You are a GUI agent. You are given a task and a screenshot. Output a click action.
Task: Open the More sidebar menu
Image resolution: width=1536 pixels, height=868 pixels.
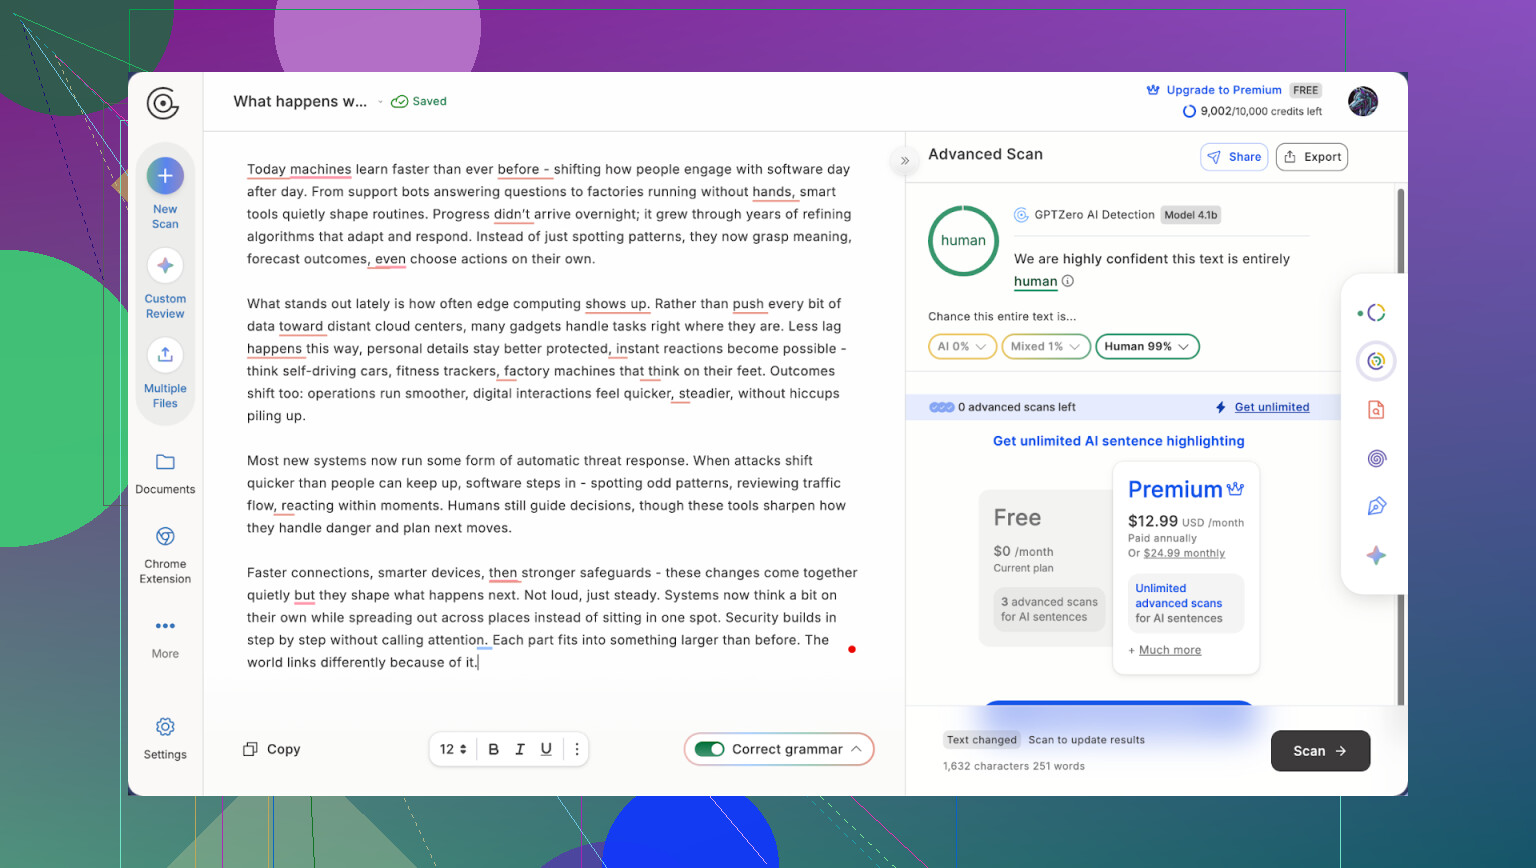165,637
